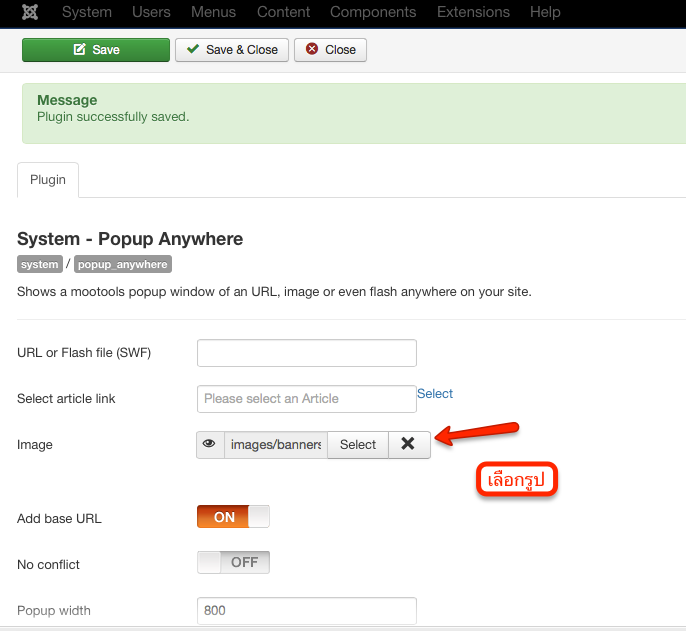Click the Select link for article
686x631 pixels.
click(435, 394)
